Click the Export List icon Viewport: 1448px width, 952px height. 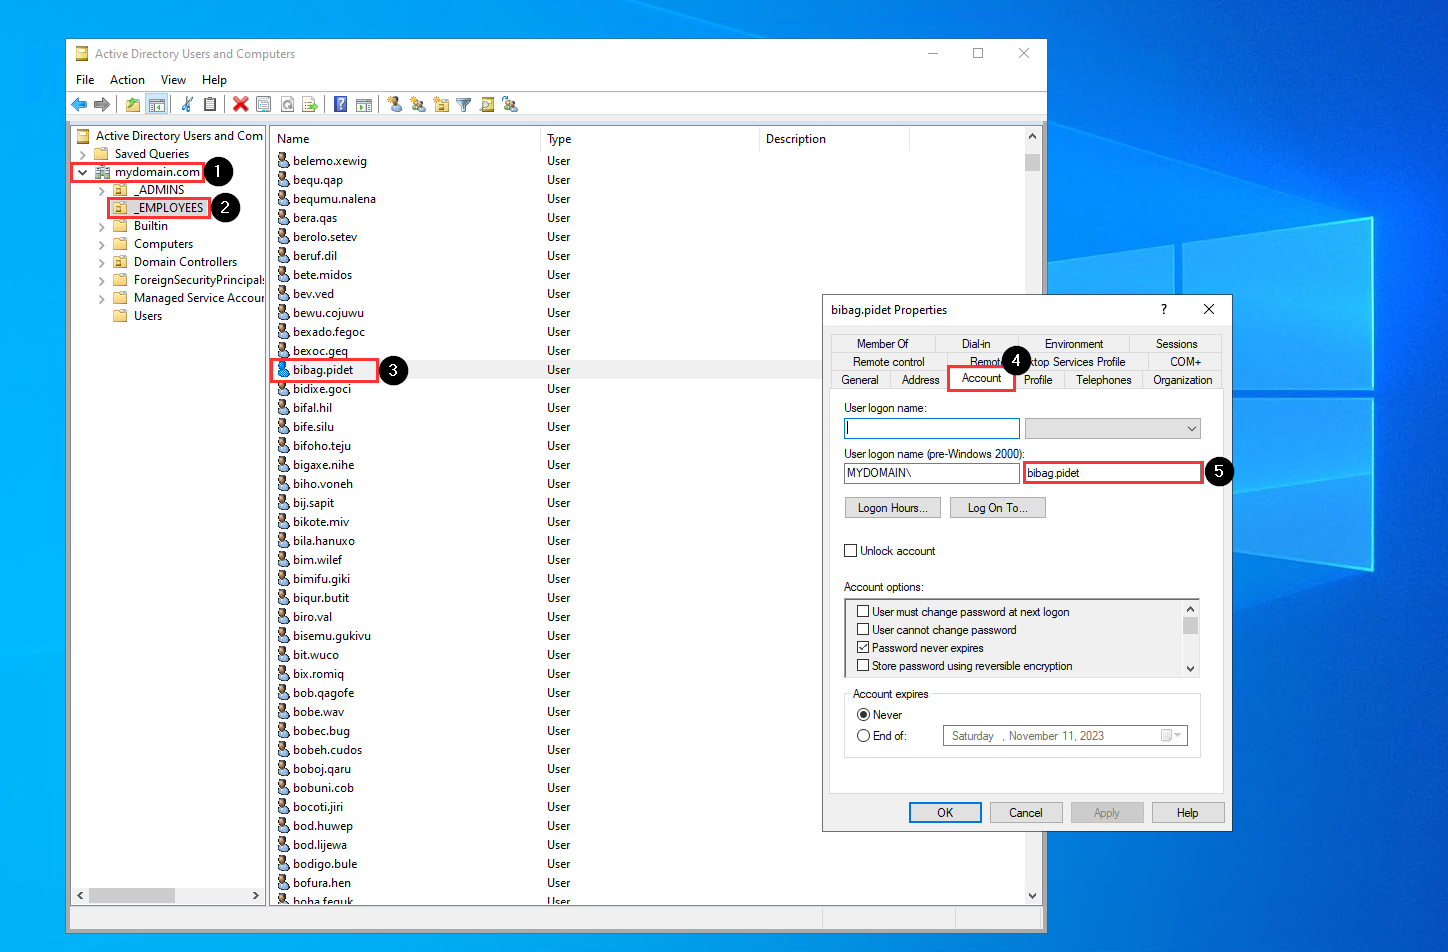click(x=310, y=104)
